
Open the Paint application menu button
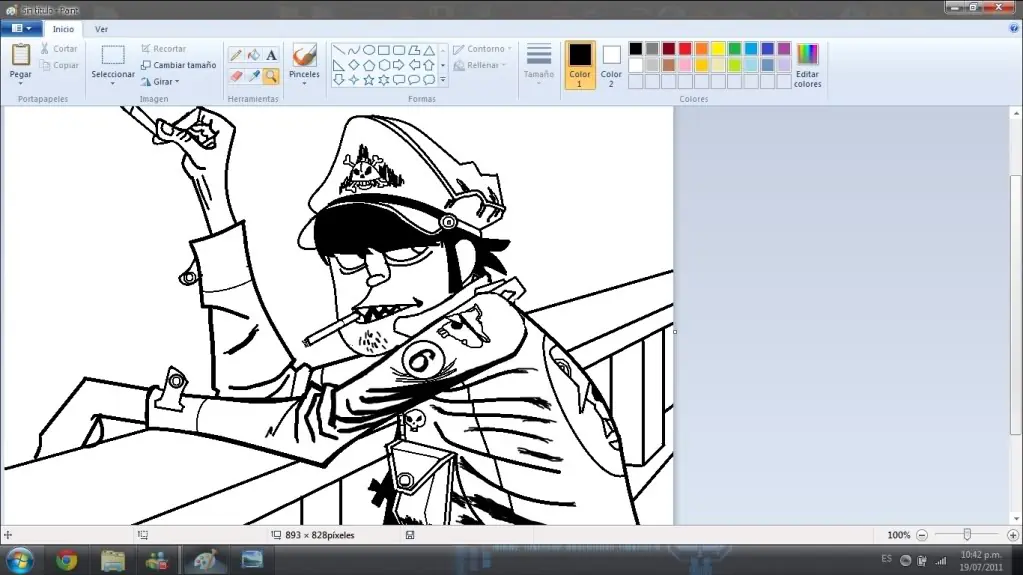tap(21, 28)
